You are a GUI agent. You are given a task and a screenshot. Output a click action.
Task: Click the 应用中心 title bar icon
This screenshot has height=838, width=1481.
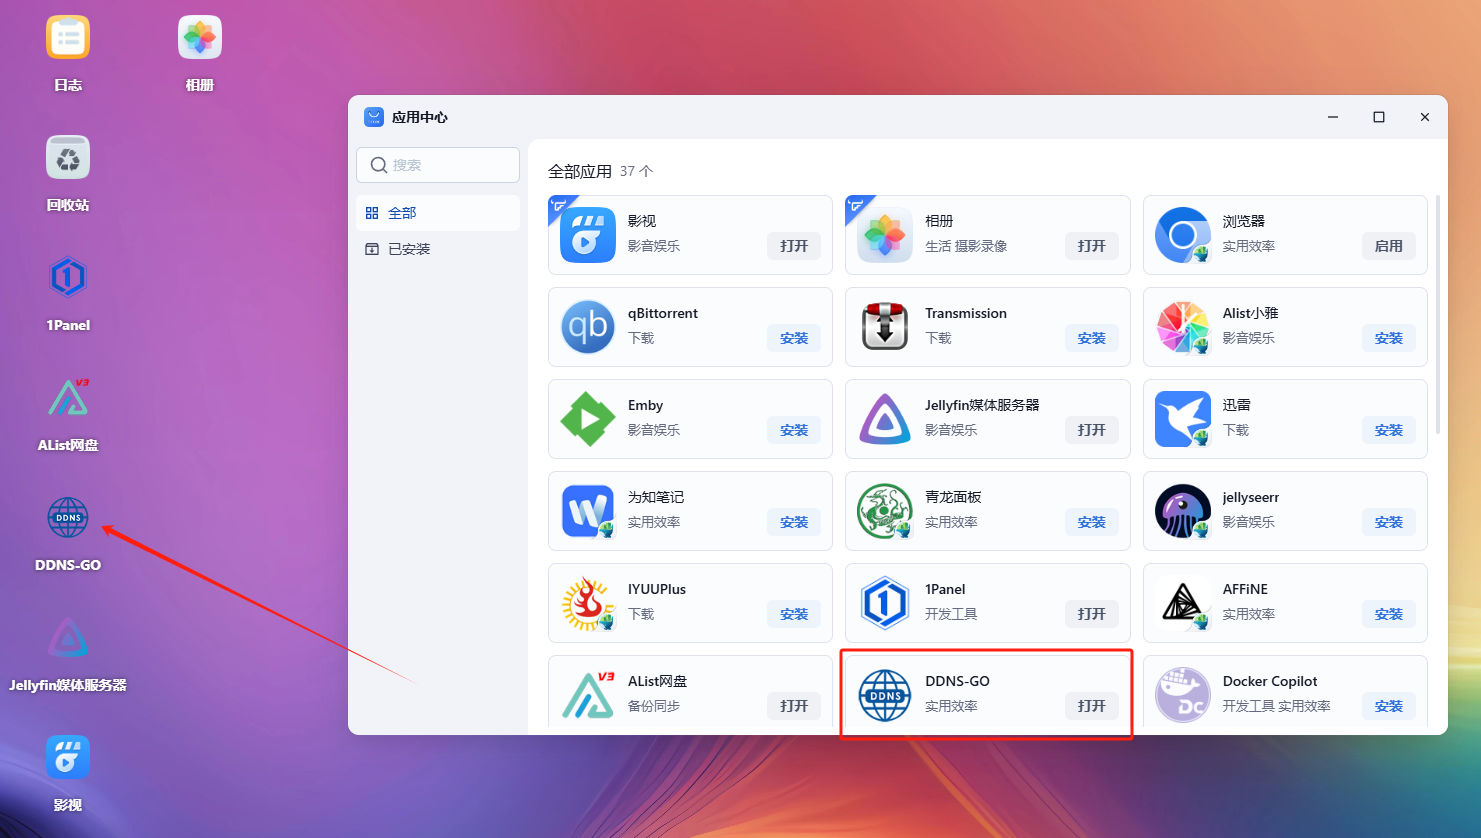[374, 117]
